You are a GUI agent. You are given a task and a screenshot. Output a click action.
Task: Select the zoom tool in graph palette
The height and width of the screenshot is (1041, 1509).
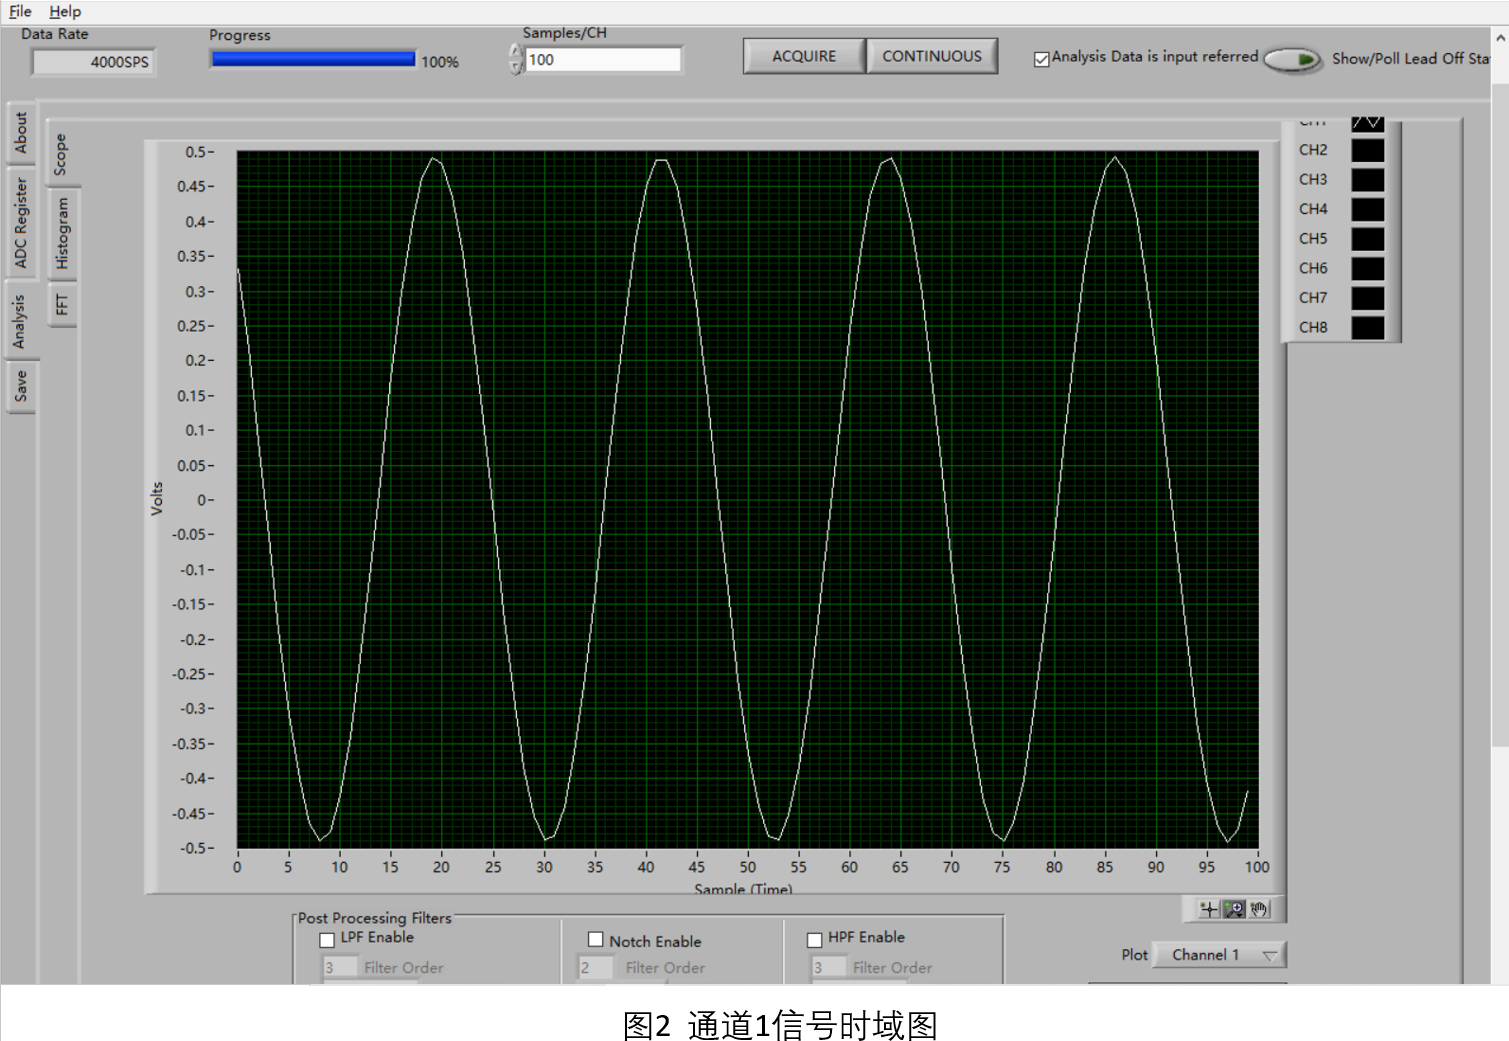(1234, 909)
